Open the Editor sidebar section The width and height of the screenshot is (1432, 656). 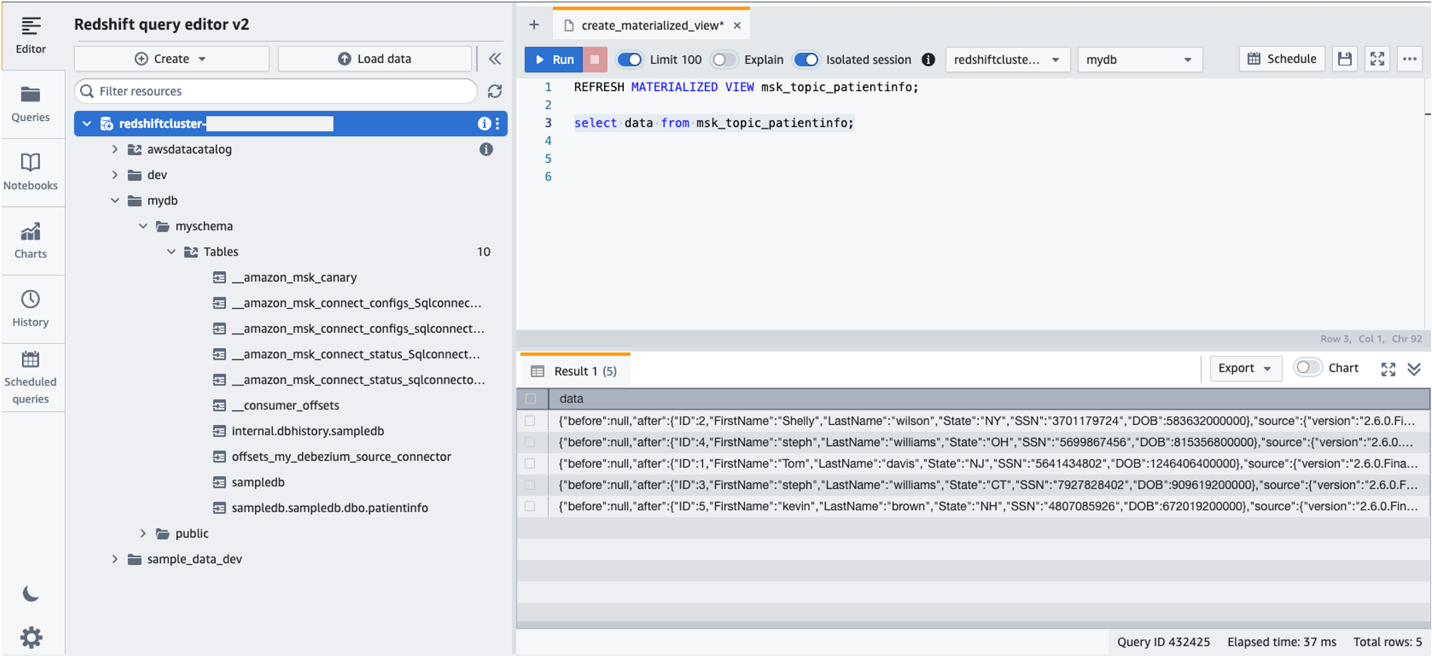pos(31,35)
